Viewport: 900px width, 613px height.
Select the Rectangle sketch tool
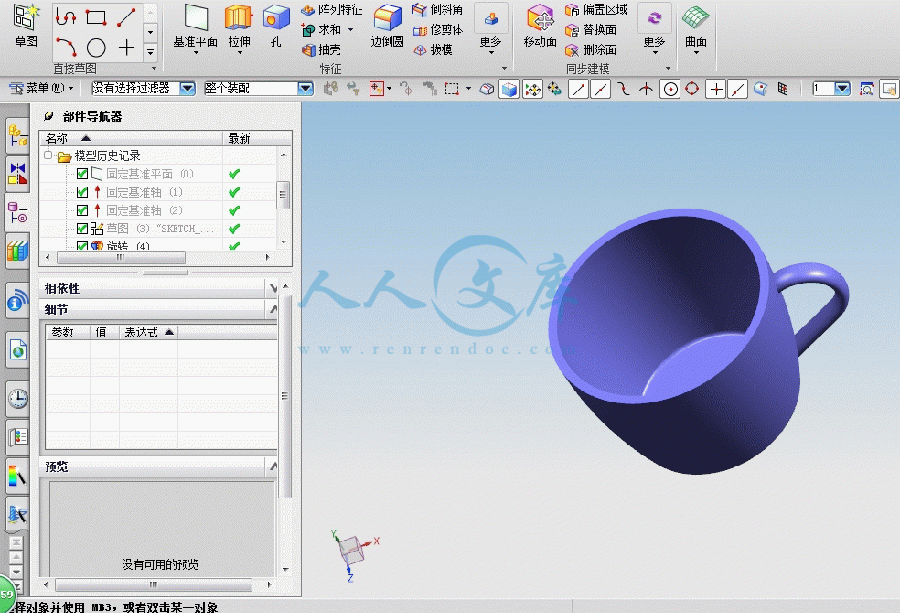tap(96, 18)
